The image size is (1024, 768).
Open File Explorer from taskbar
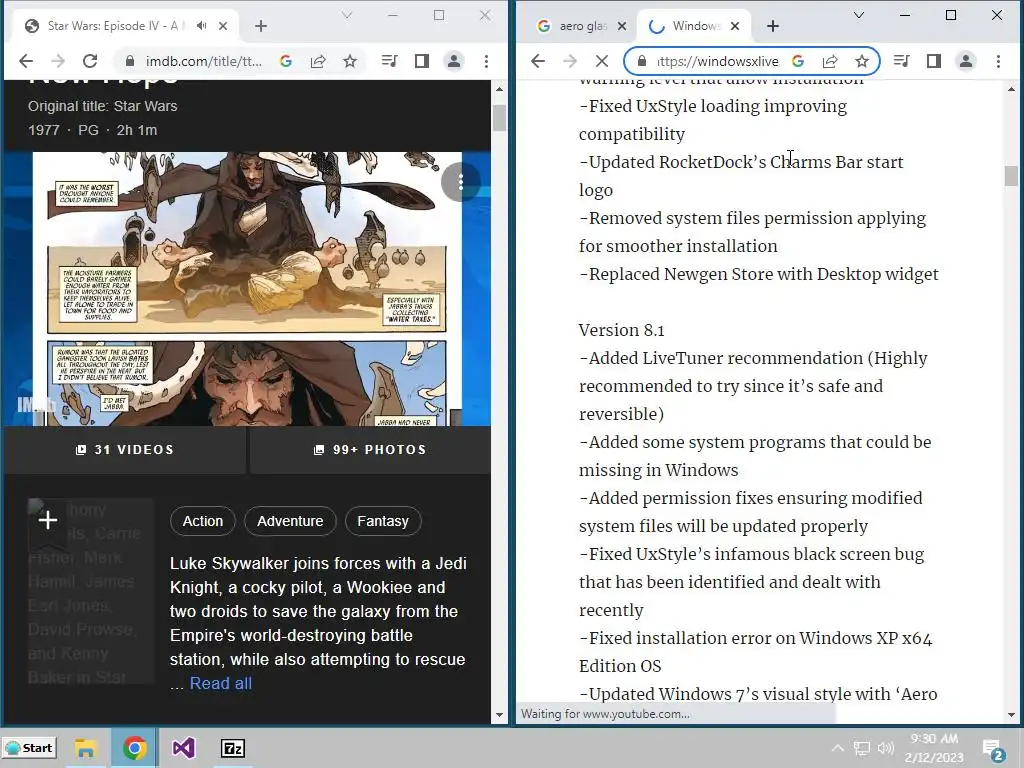[85, 748]
